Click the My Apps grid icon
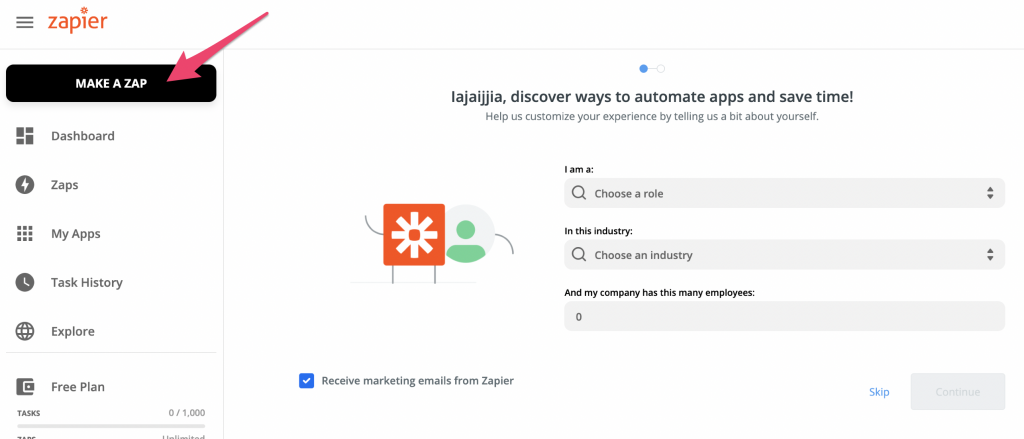The width and height of the screenshot is (1024, 439). (26, 234)
